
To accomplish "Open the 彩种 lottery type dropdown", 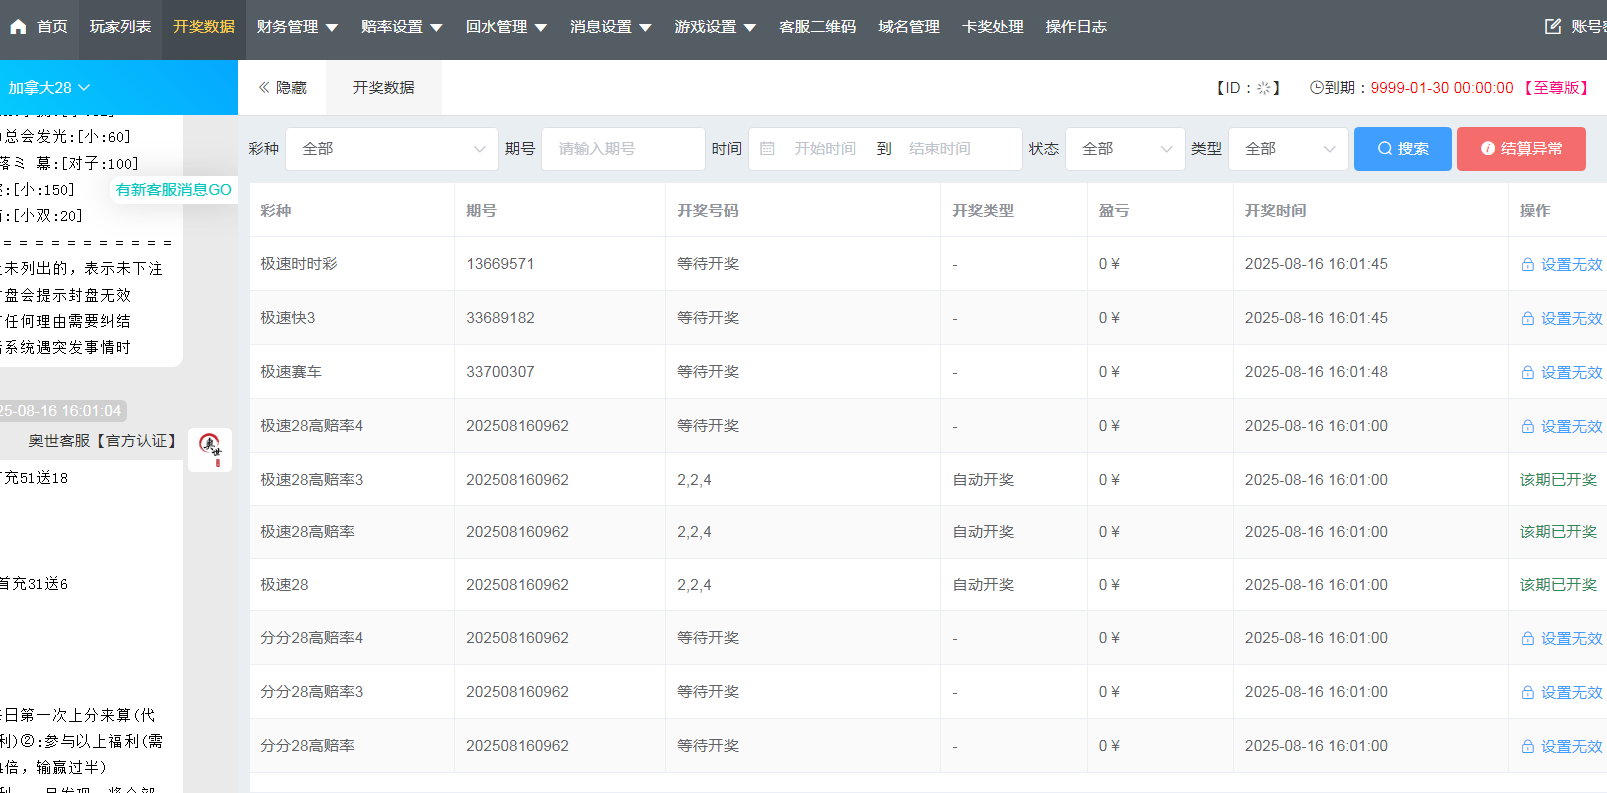I will coord(392,149).
